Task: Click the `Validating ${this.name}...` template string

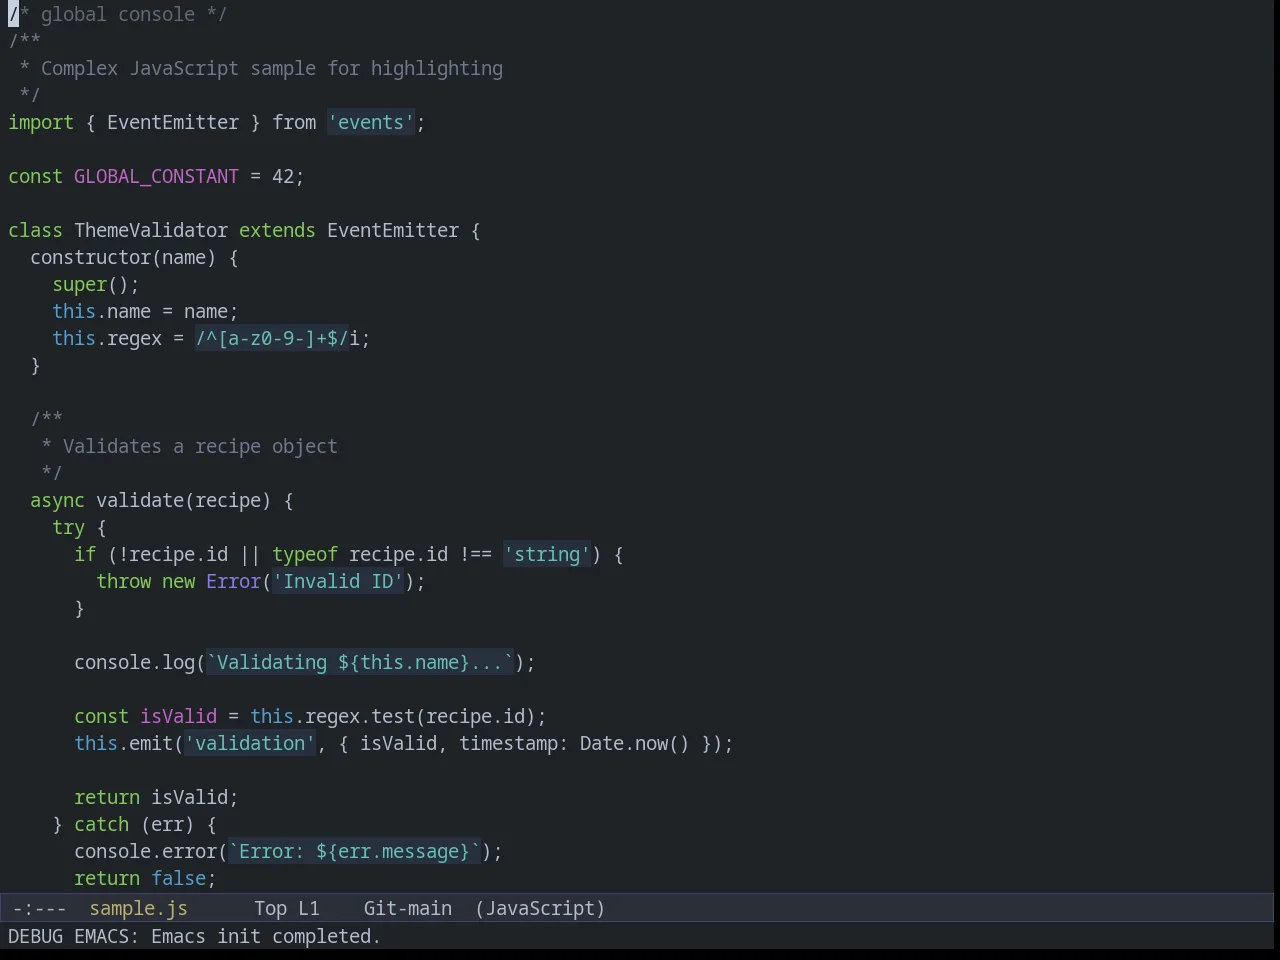Action: (360, 662)
